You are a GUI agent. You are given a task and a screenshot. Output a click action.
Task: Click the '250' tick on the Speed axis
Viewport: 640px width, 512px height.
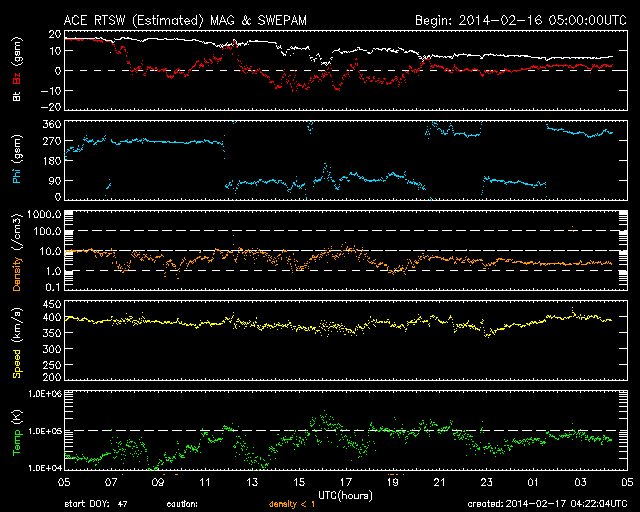(x=52, y=365)
